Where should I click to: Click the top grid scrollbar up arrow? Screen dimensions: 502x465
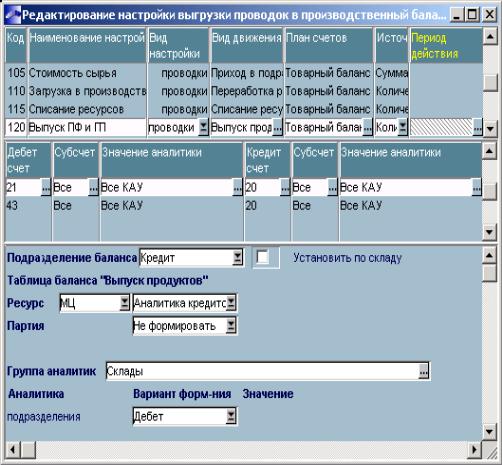[490, 36]
